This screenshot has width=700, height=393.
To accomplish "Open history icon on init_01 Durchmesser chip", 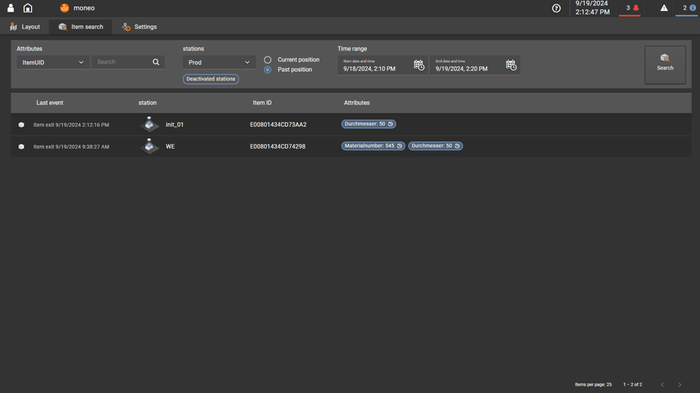I will tap(390, 124).
